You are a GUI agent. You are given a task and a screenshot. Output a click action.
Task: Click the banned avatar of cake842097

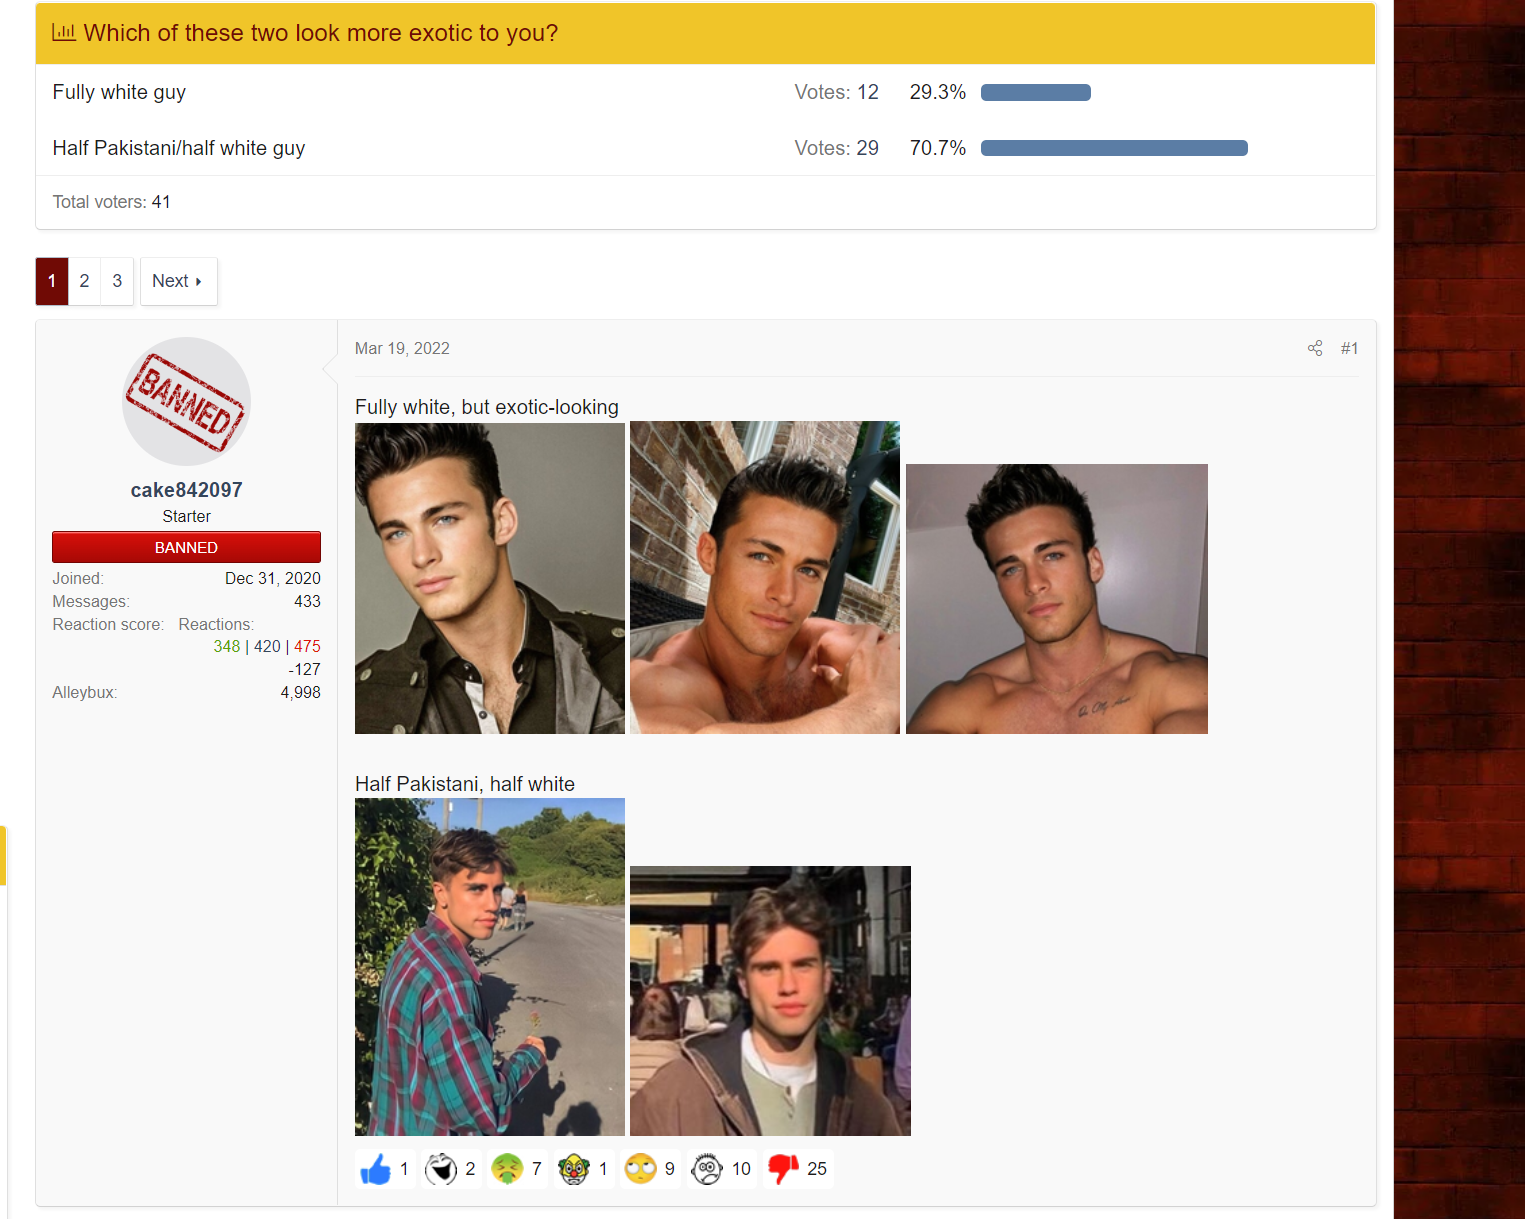(186, 401)
